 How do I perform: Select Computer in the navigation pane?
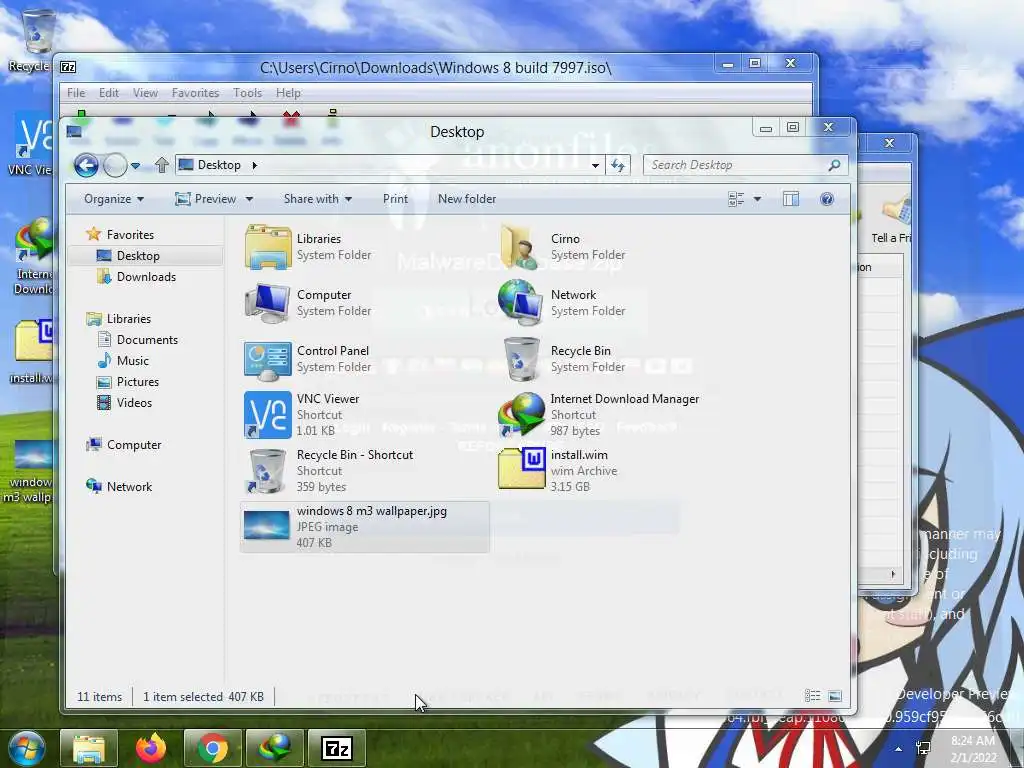point(123,445)
